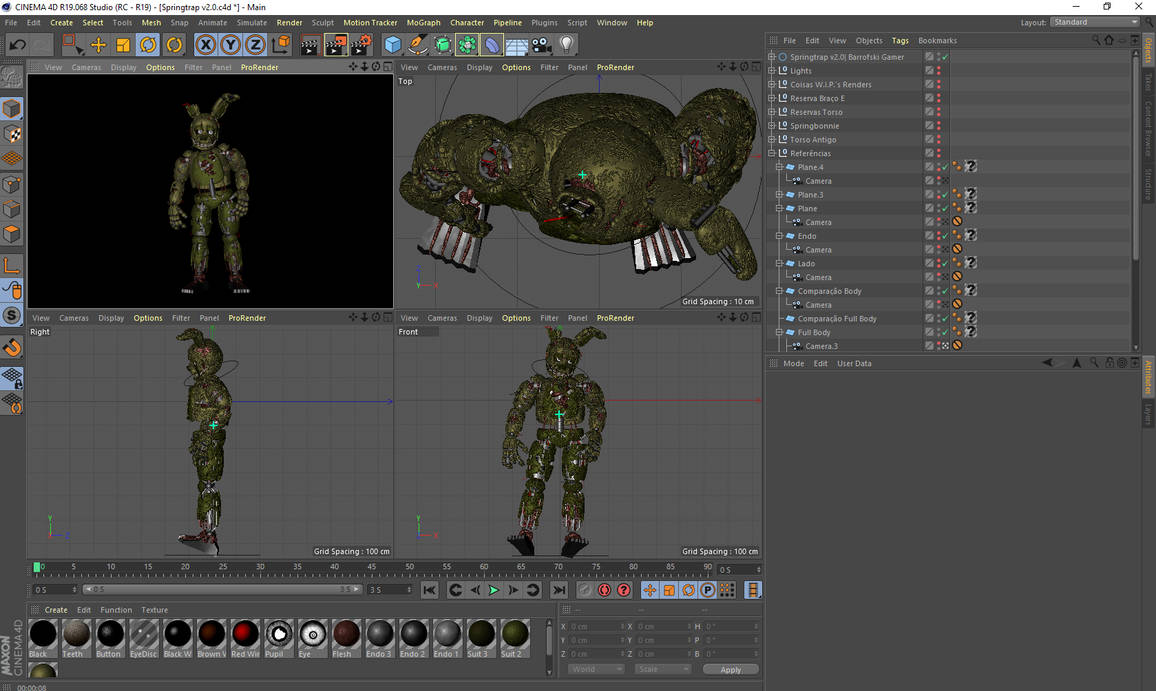Viewport: 1156px width, 691px height.
Task: Click frame 50 on the timeline ruler
Action: [x=409, y=567]
